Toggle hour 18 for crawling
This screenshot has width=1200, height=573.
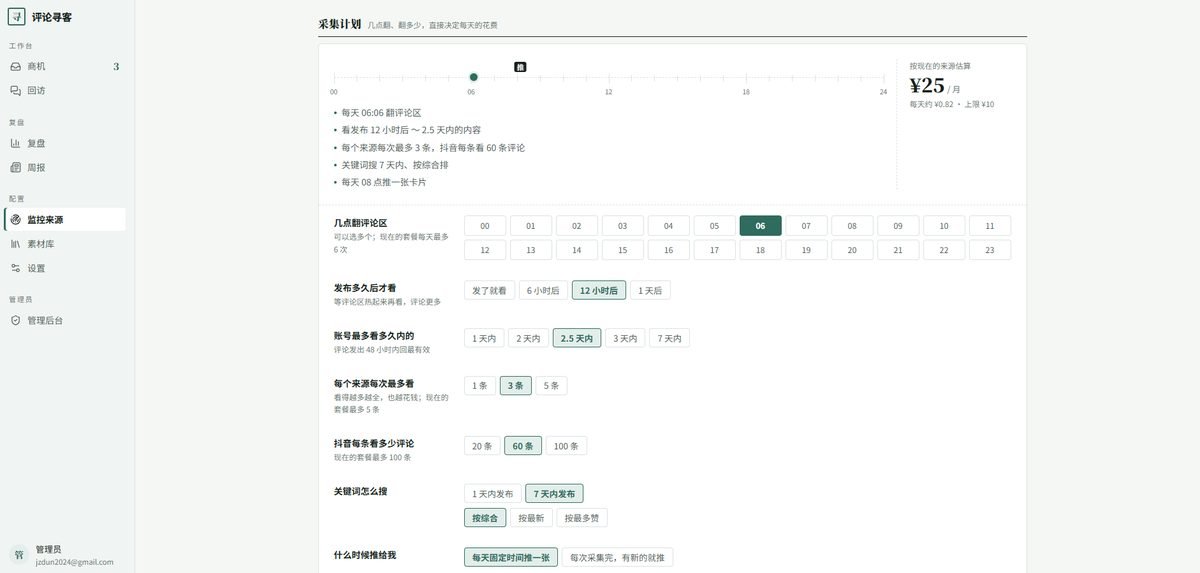(x=760, y=250)
